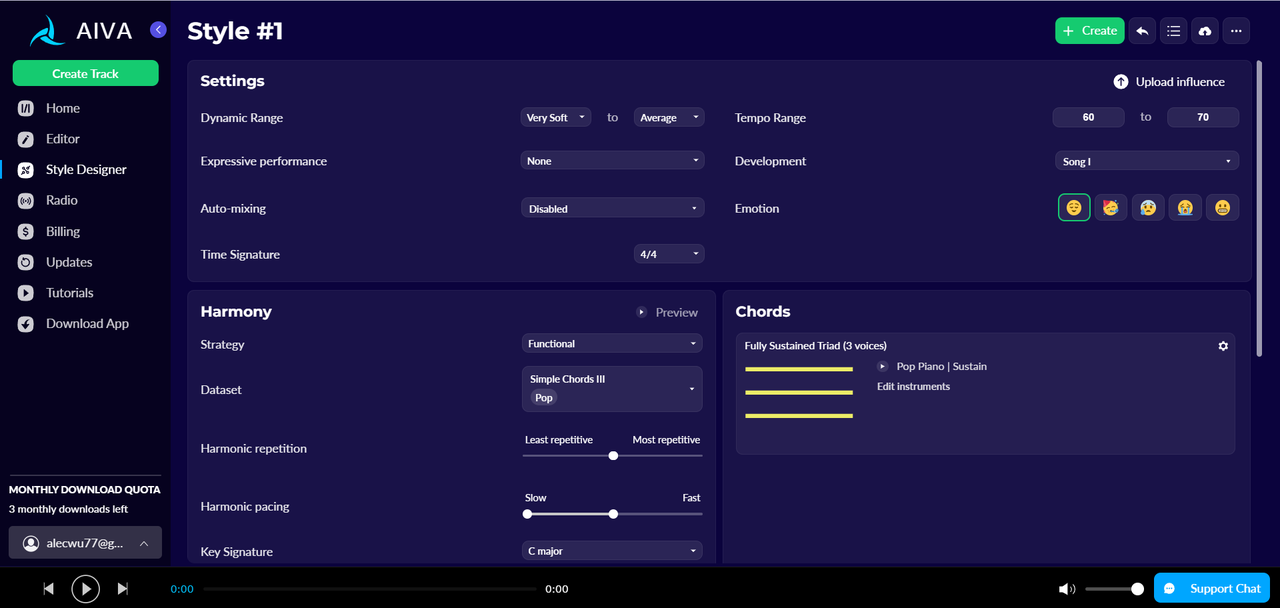Click the green Create Track button
This screenshot has height=608, width=1280.
pos(85,74)
